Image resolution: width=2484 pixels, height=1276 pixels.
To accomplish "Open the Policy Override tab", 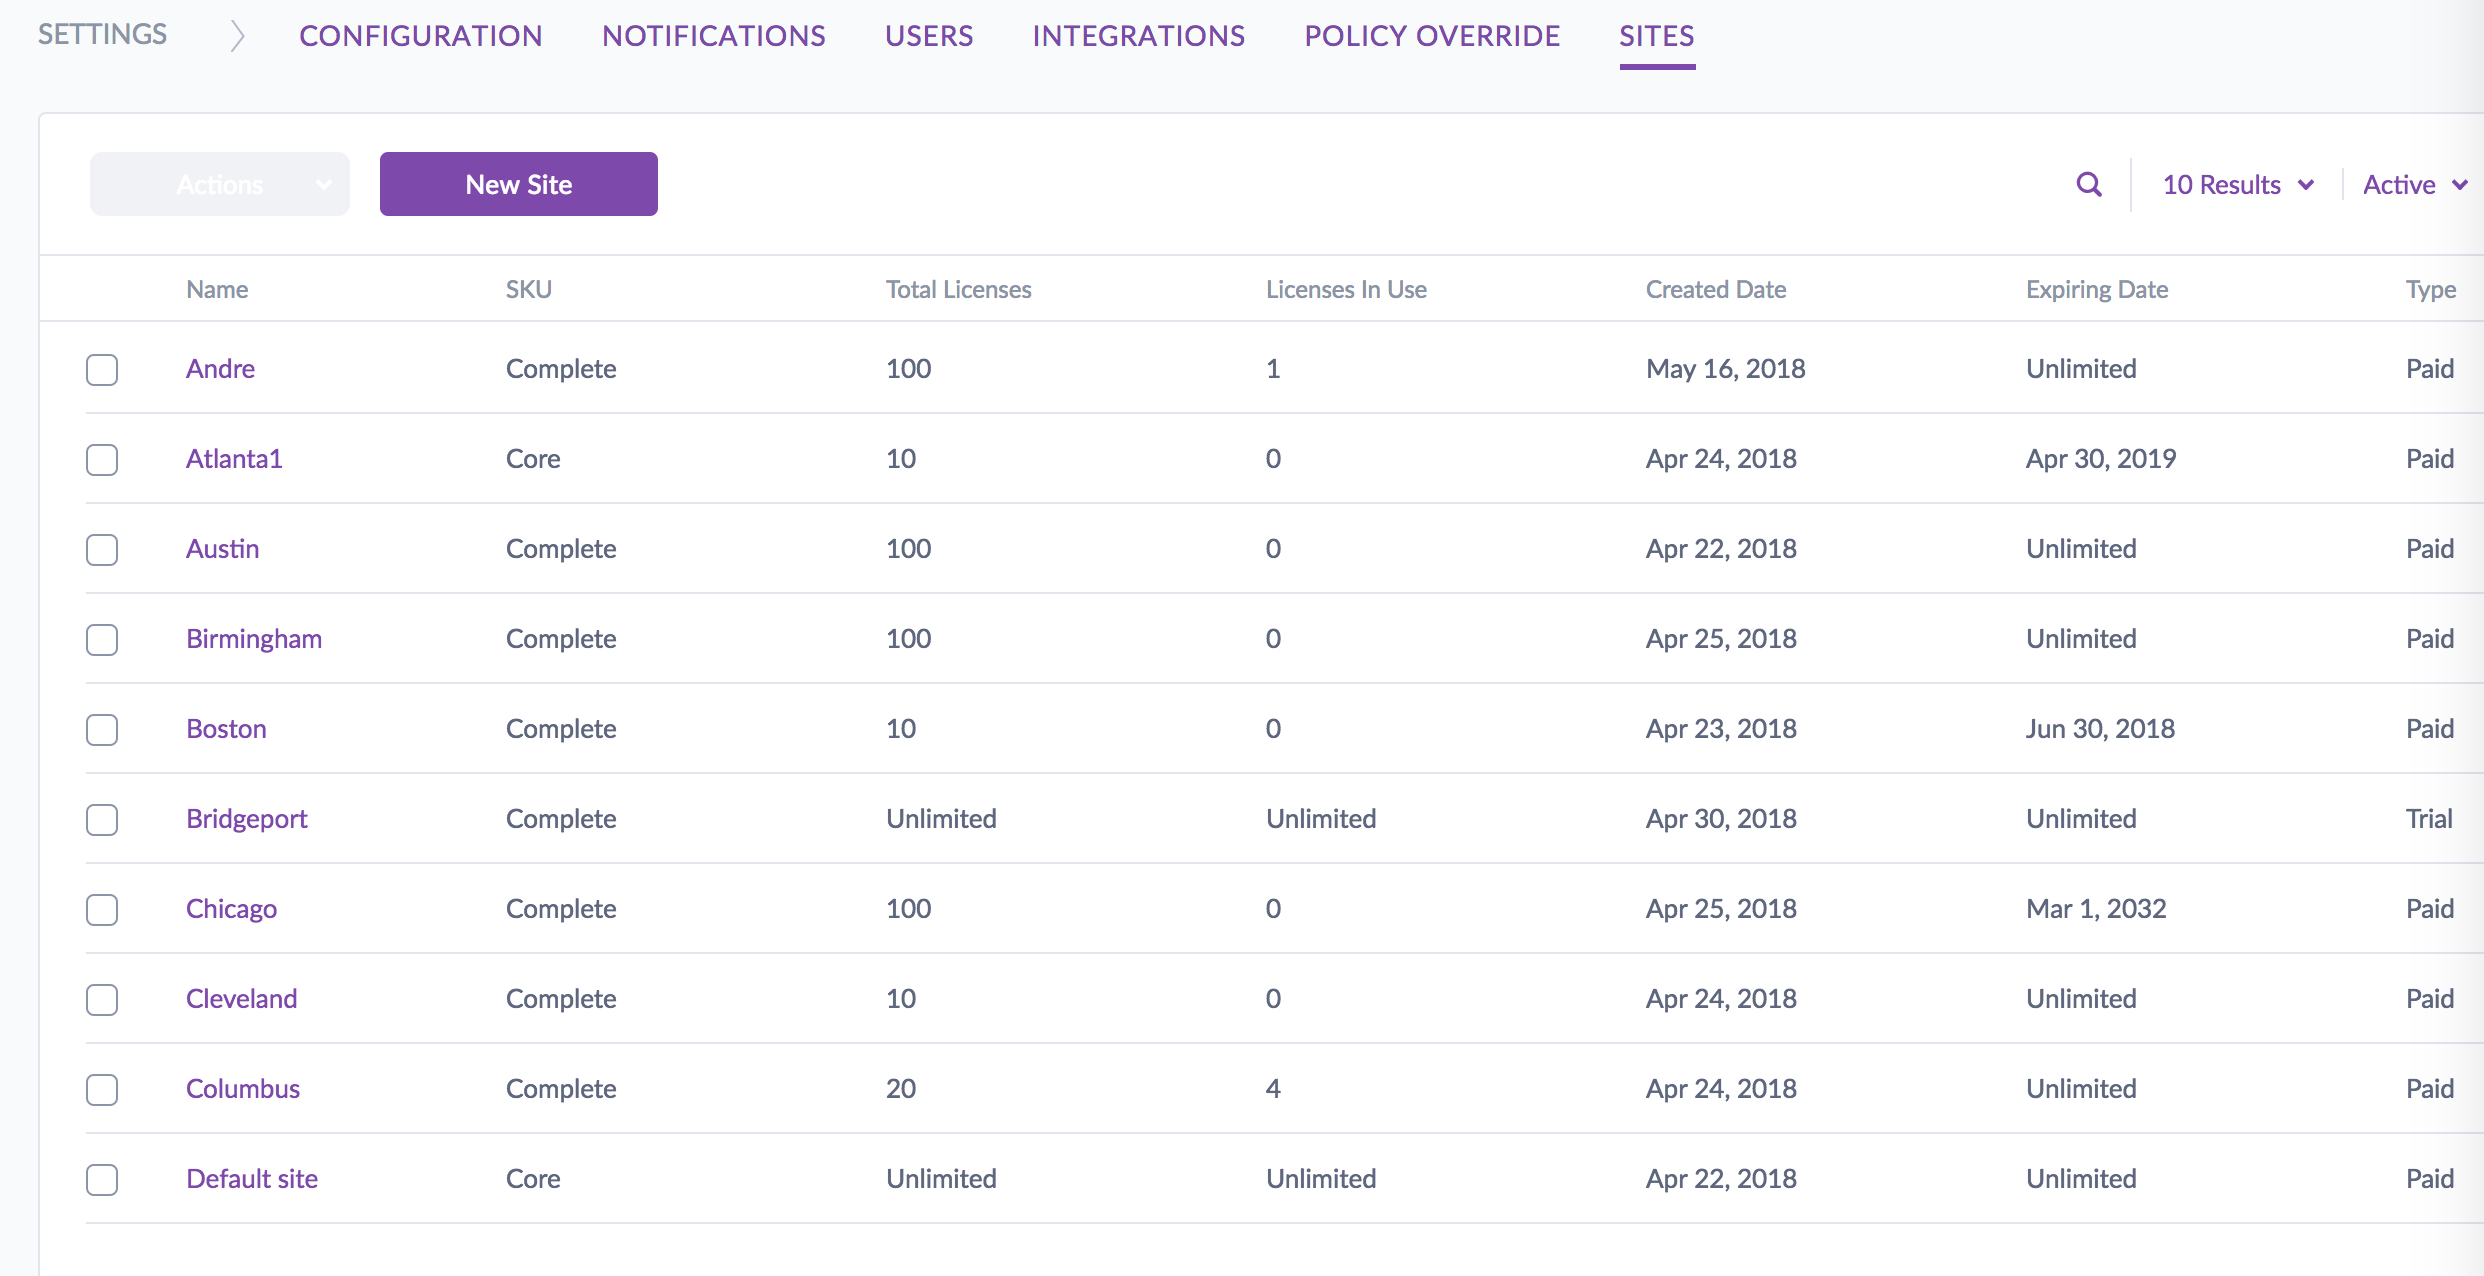I will point(1432,36).
